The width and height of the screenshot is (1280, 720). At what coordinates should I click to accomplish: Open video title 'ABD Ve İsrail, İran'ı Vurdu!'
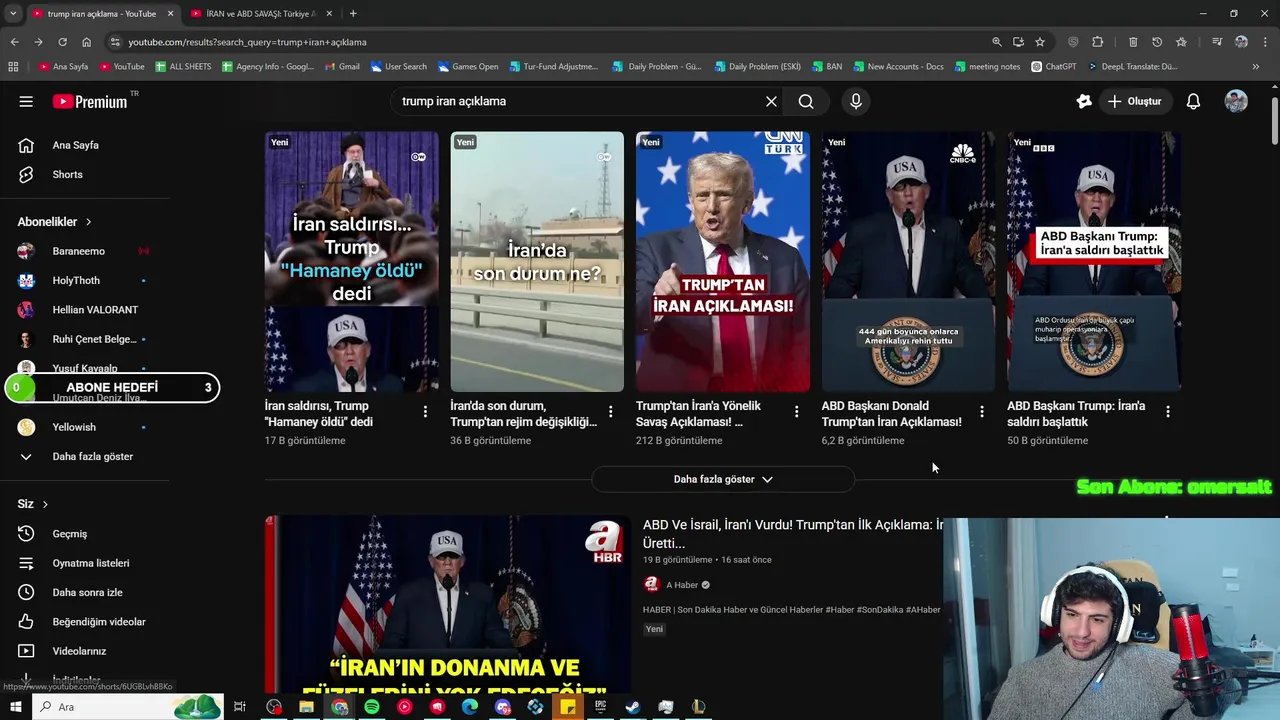(x=792, y=534)
